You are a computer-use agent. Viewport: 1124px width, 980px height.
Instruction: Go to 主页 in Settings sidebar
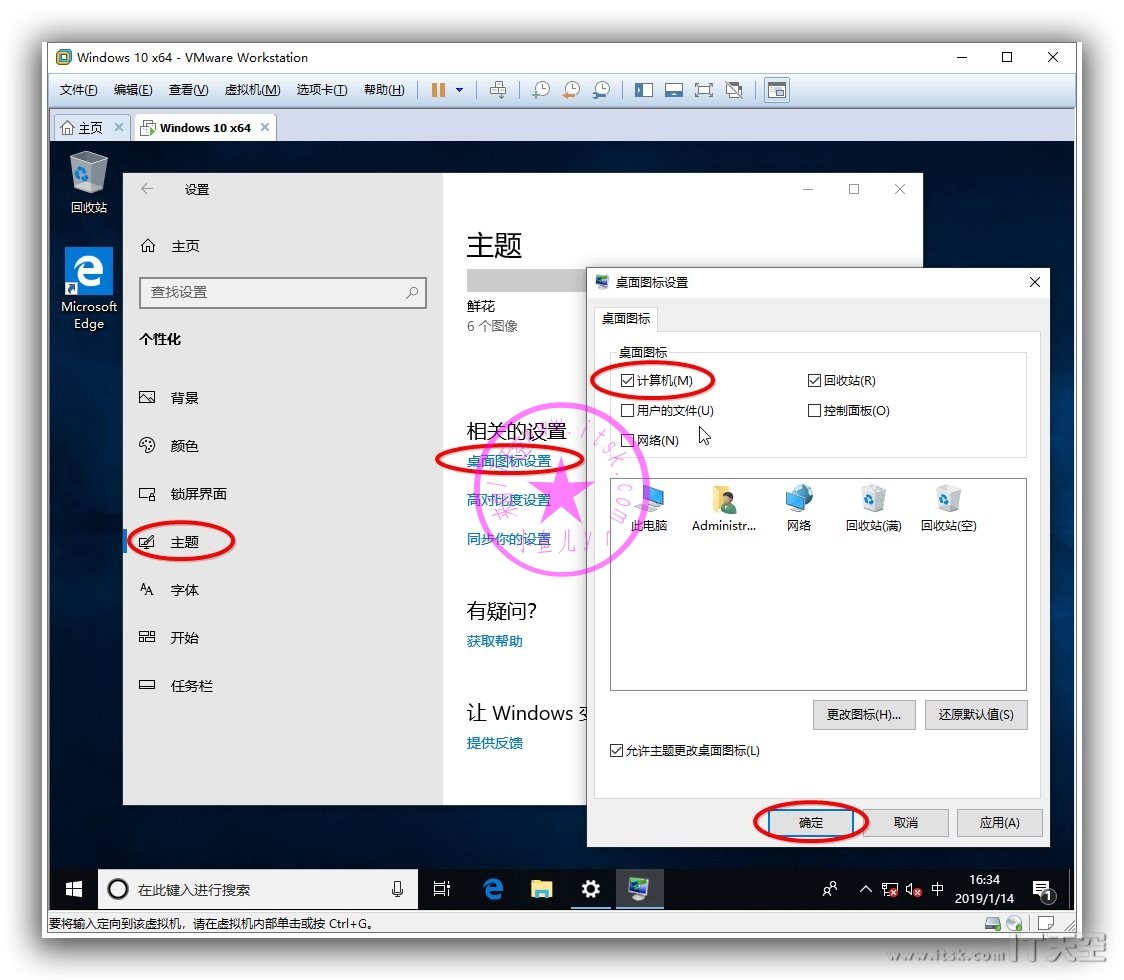(x=170, y=246)
